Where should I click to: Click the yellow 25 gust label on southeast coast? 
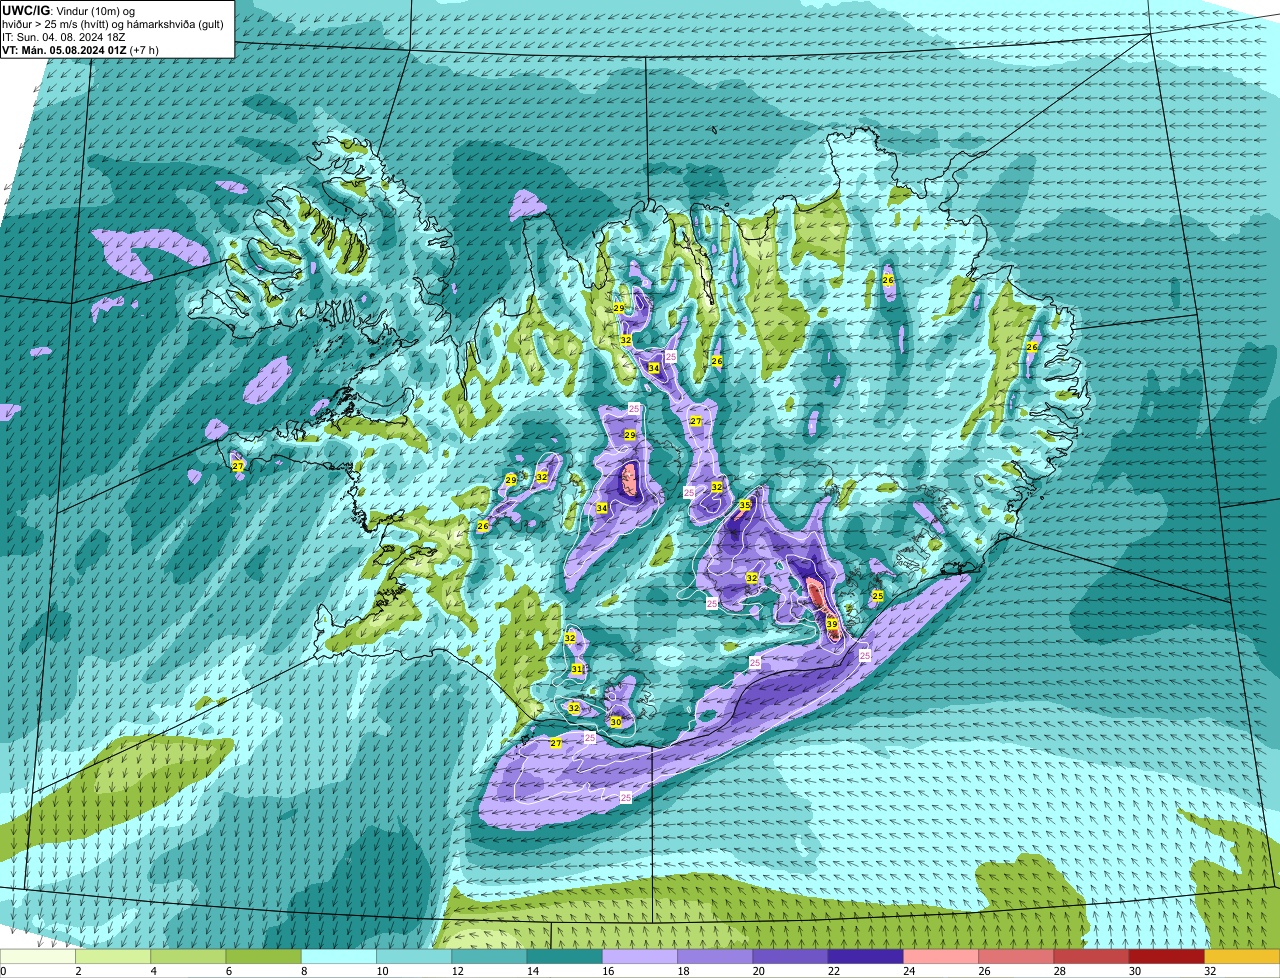(x=877, y=596)
